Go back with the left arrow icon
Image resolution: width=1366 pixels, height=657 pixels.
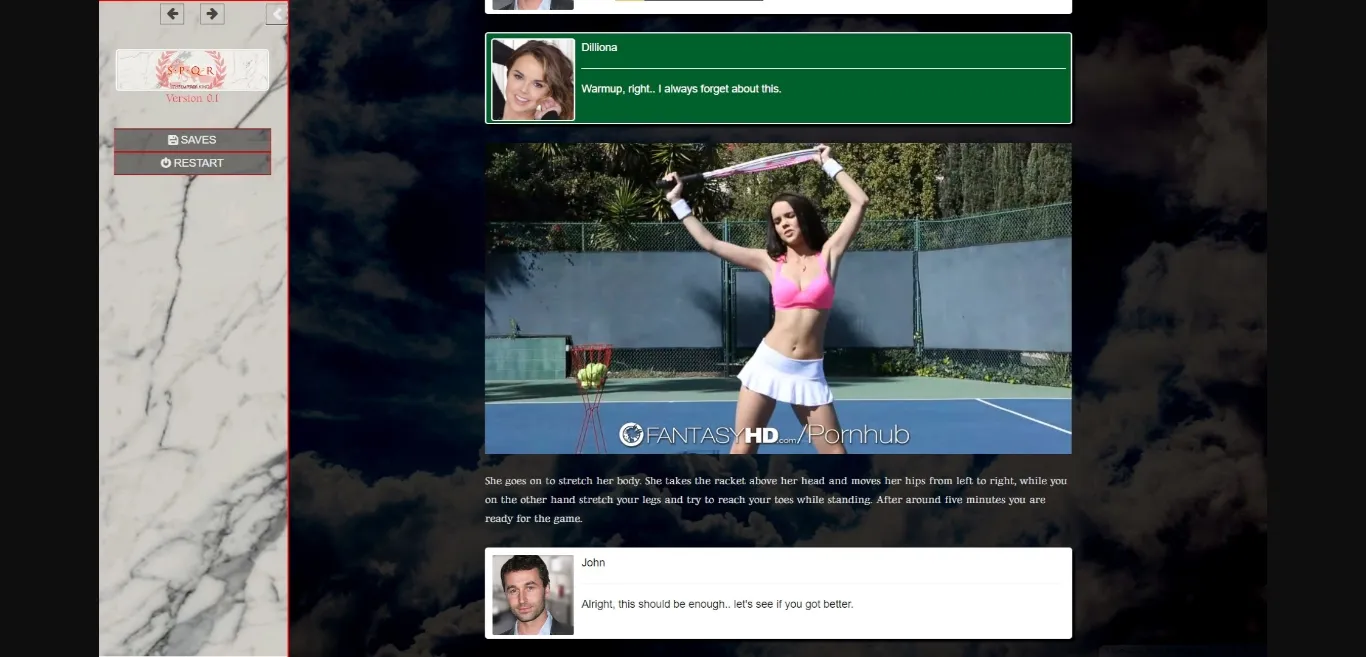pos(172,14)
